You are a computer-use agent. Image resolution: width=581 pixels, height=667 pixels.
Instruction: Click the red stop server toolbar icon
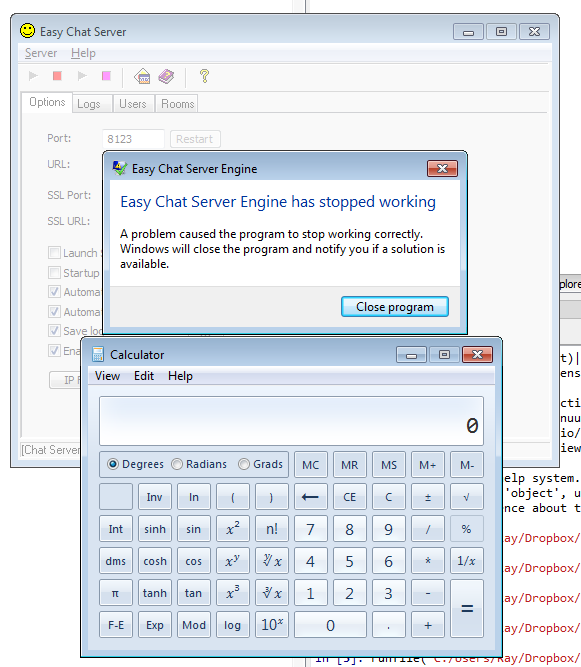(x=57, y=76)
